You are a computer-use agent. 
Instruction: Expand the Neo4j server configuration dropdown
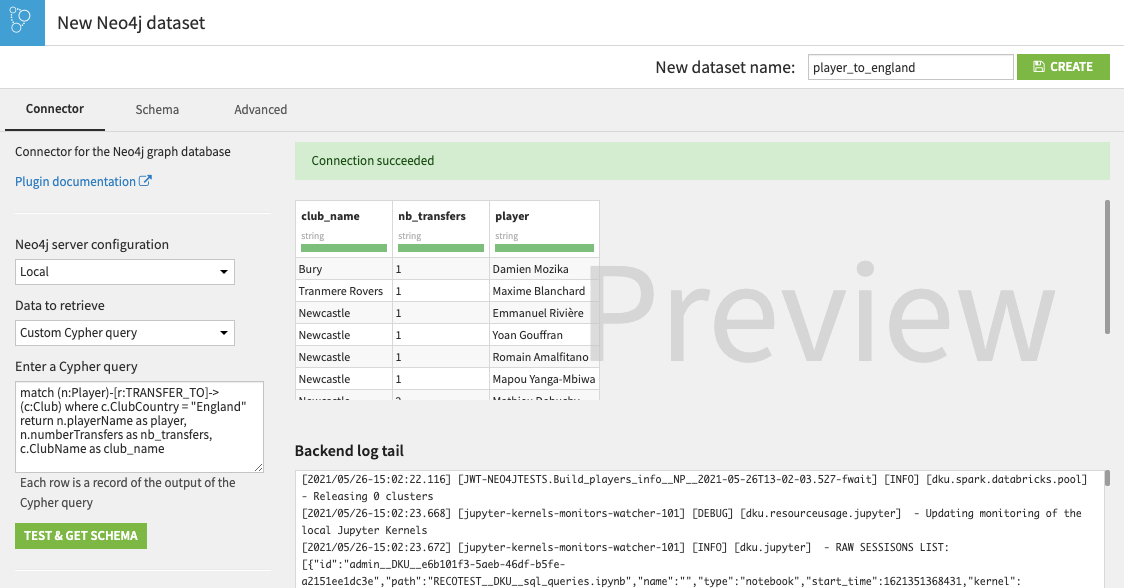click(125, 272)
